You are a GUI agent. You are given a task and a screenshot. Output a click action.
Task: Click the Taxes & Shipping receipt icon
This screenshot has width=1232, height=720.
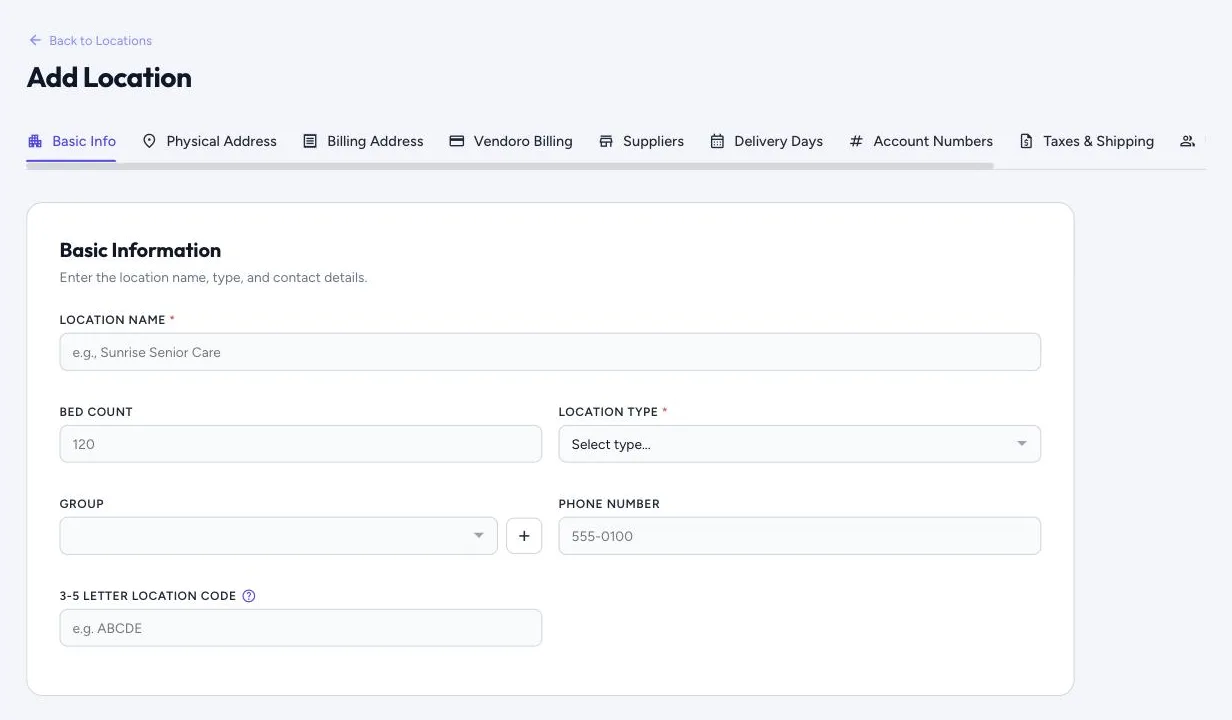[1026, 141]
